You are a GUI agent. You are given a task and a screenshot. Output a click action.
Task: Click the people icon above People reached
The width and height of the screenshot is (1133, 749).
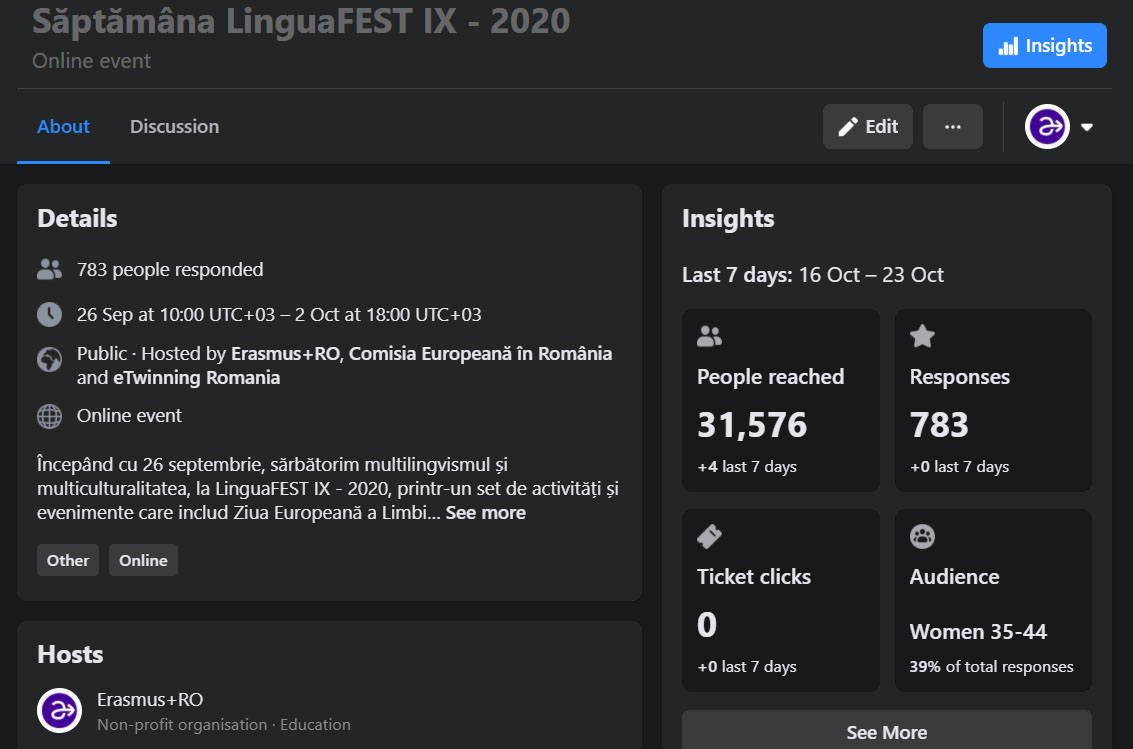(709, 337)
